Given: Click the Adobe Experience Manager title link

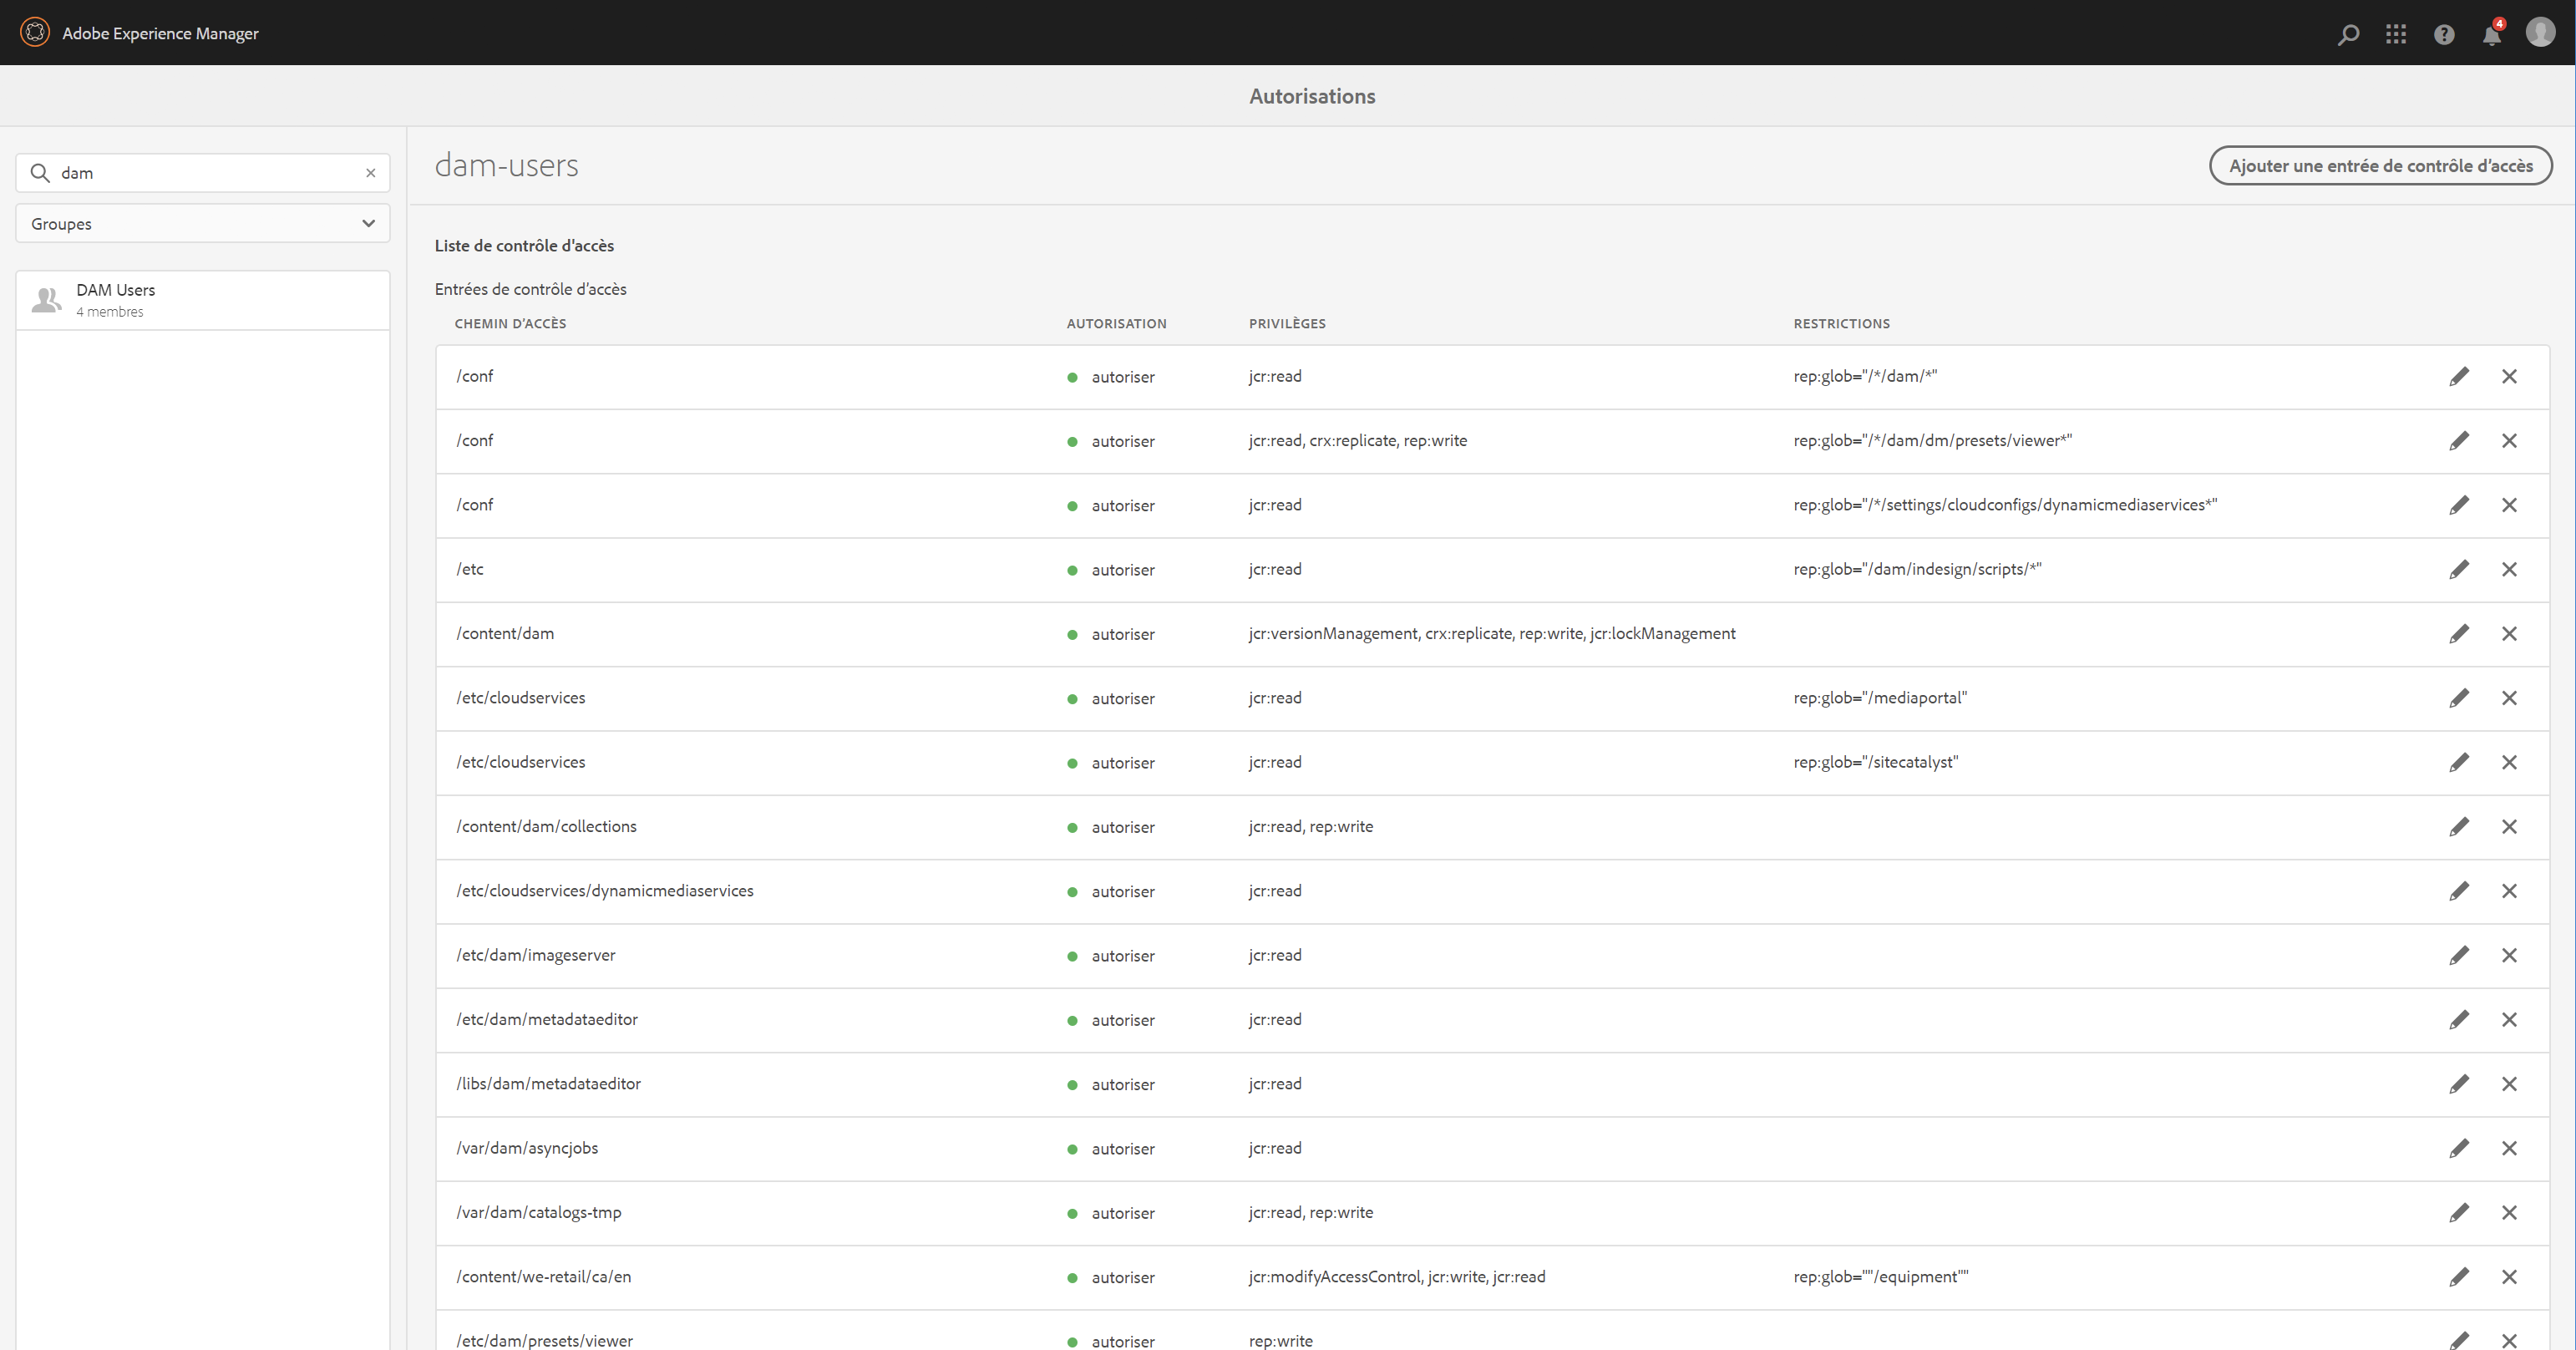Looking at the screenshot, I should click(160, 33).
